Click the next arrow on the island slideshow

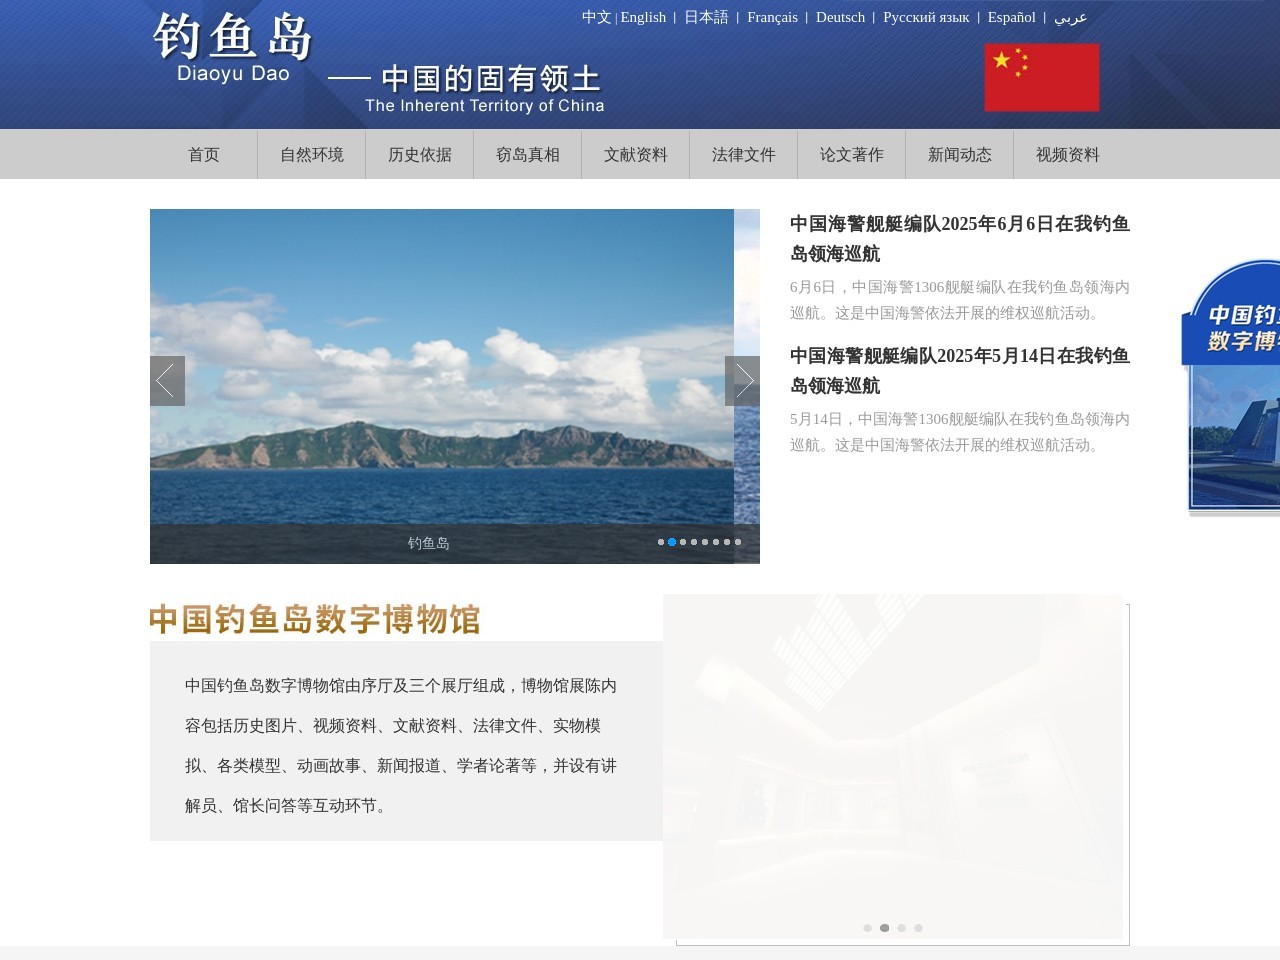click(744, 381)
